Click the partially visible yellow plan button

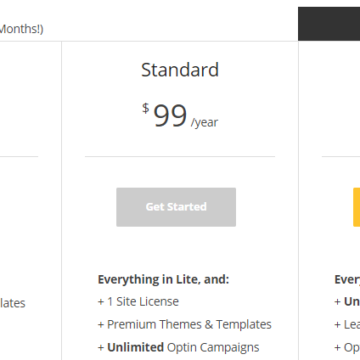356,207
